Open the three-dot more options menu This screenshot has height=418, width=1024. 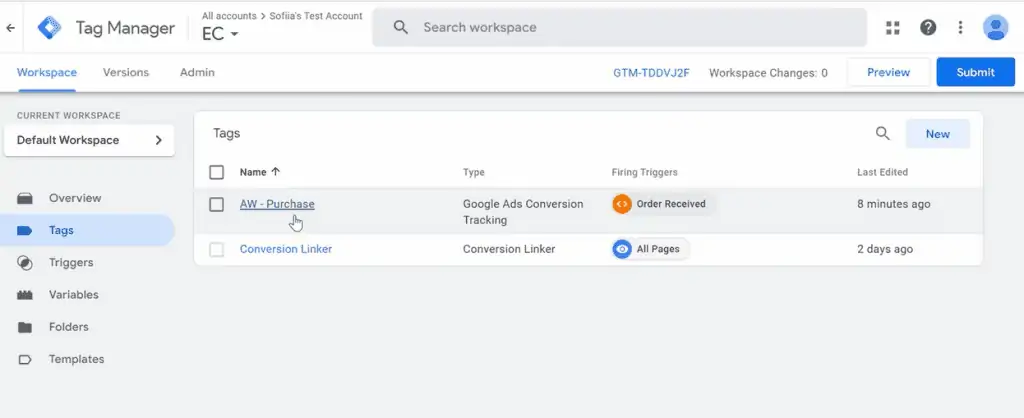click(x=960, y=27)
